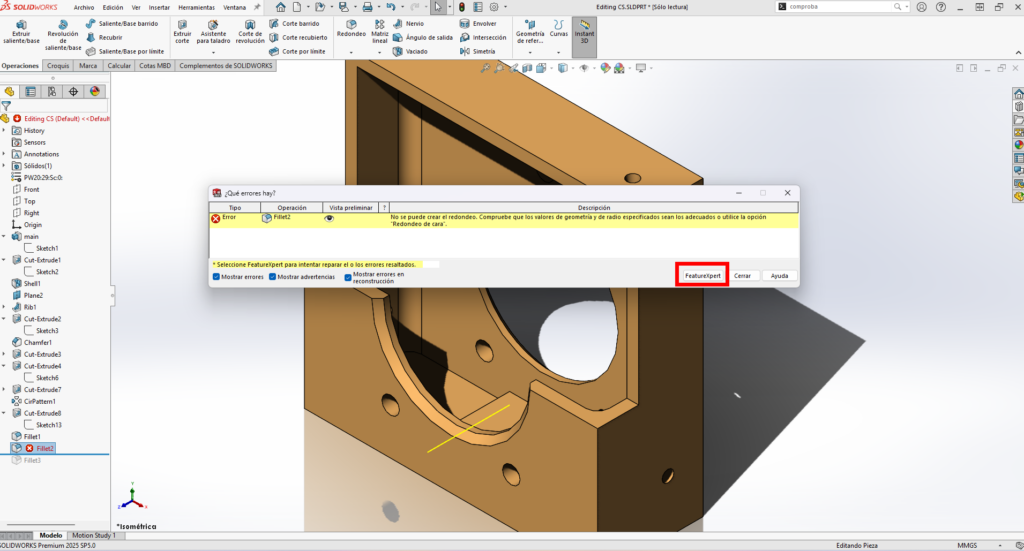Open the ConfigurationManager tab icon
The width and height of the screenshot is (1024, 551).
(x=52, y=91)
